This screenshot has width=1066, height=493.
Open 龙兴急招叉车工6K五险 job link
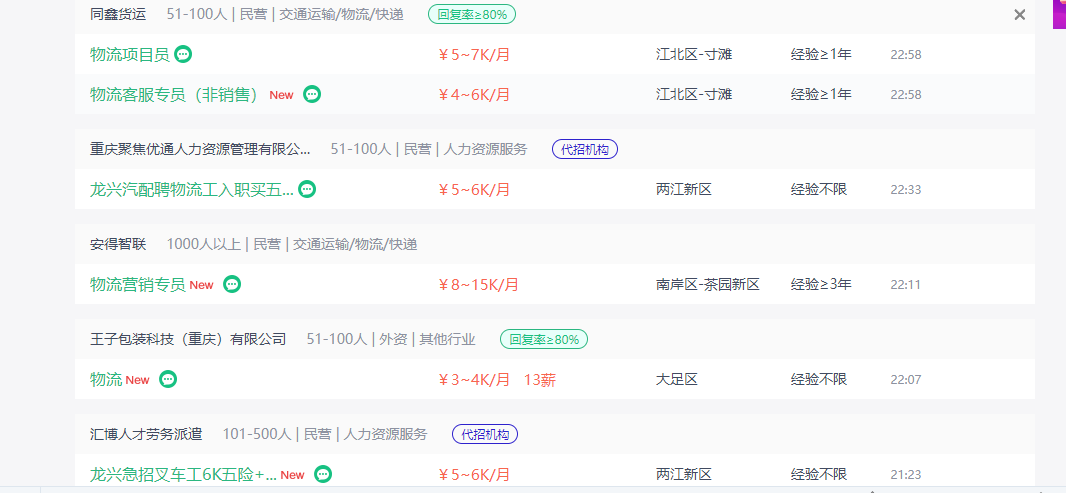pos(183,474)
